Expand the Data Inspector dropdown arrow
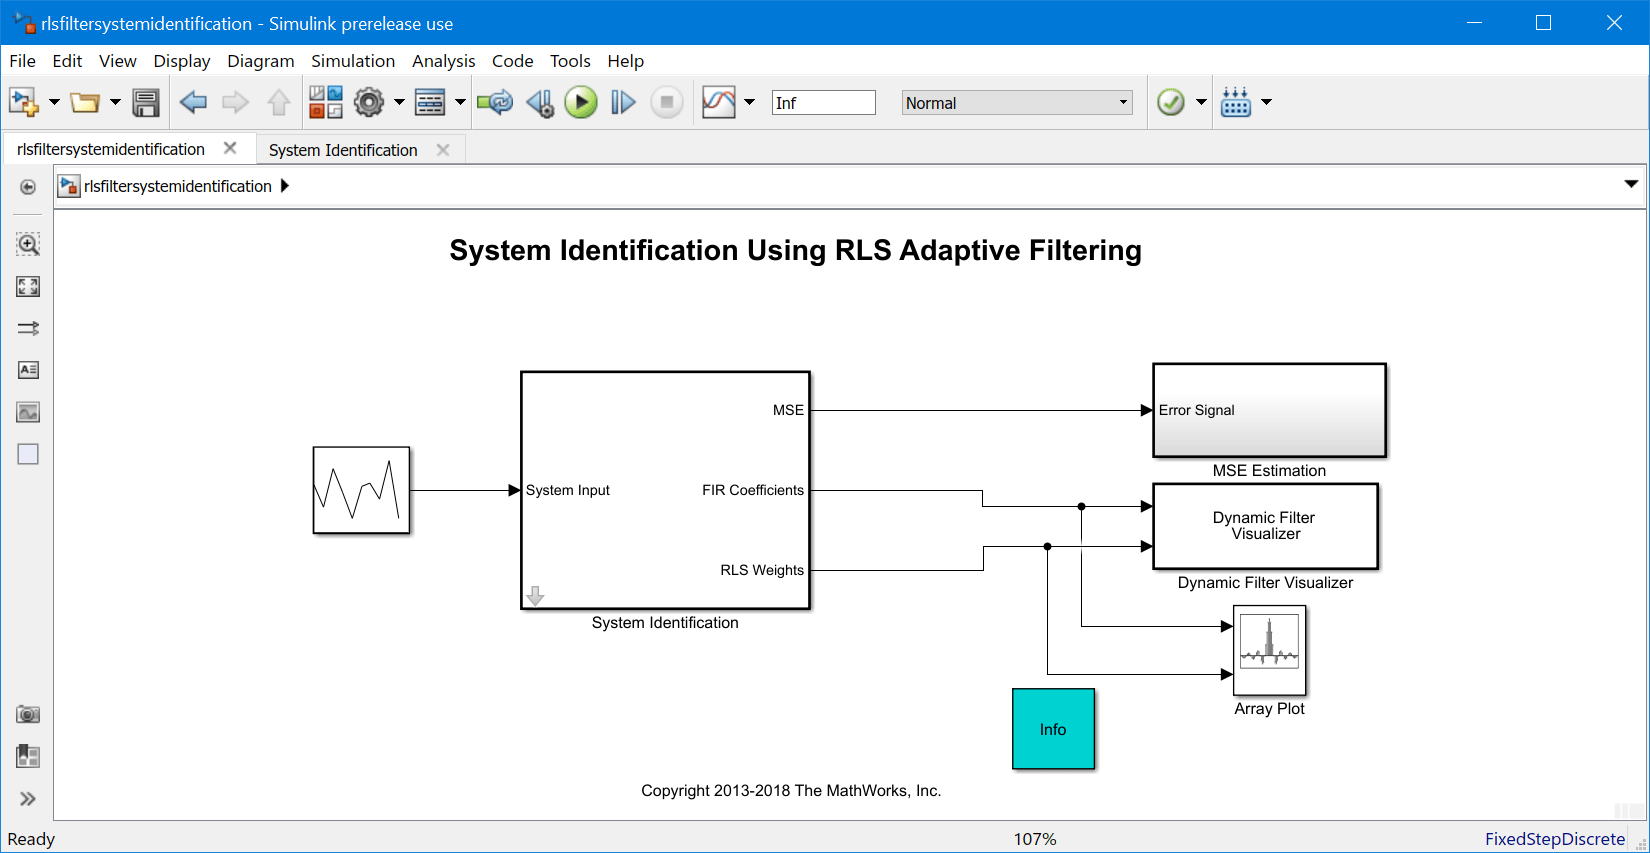The width and height of the screenshot is (1650, 853). (x=749, y=102)
